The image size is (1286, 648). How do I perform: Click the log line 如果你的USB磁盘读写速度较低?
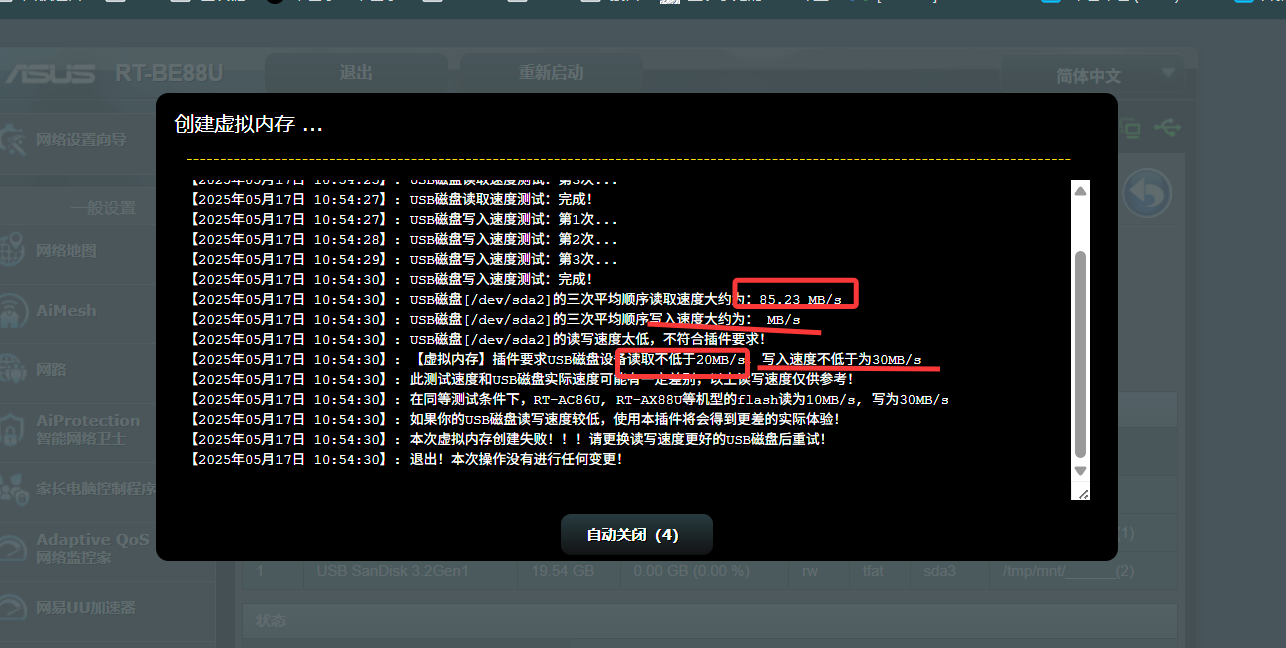tap(514, 419)
